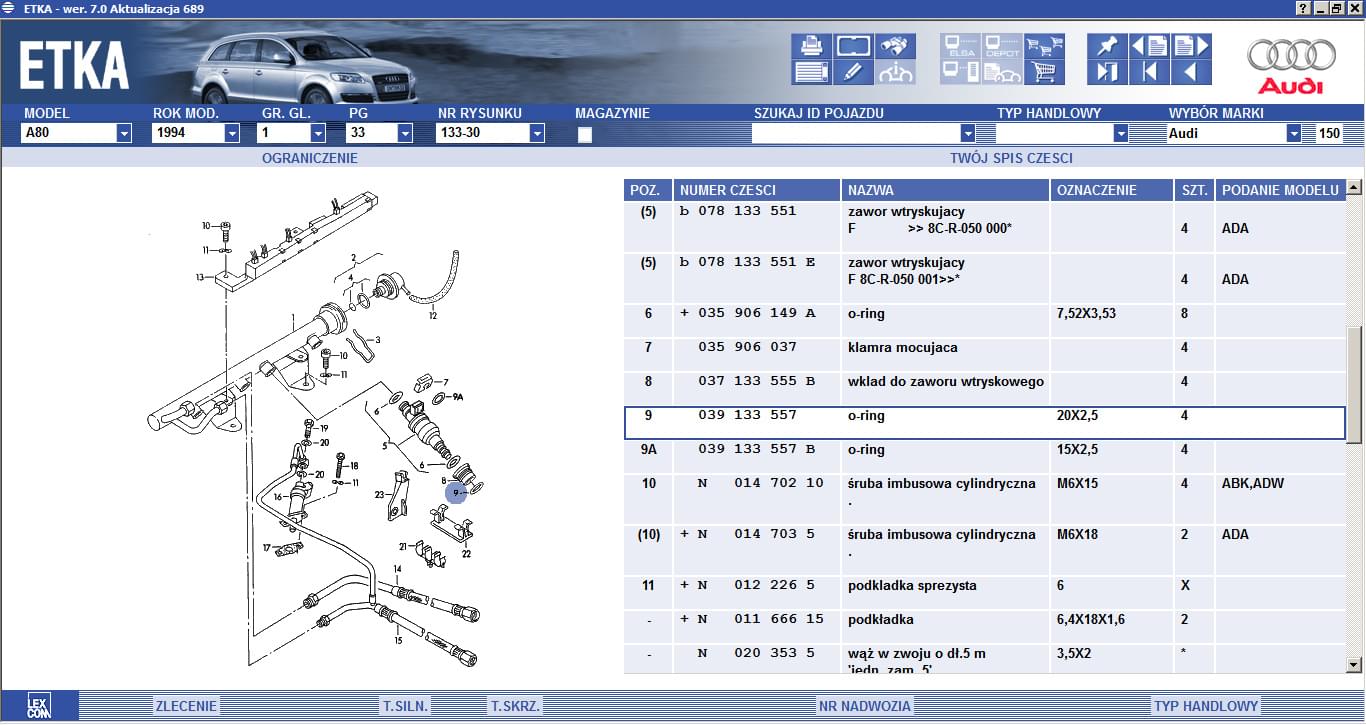Click the pushpin bookmark icon
The height and width of the screenshot is (725, 1366).
pos(1107,46)
